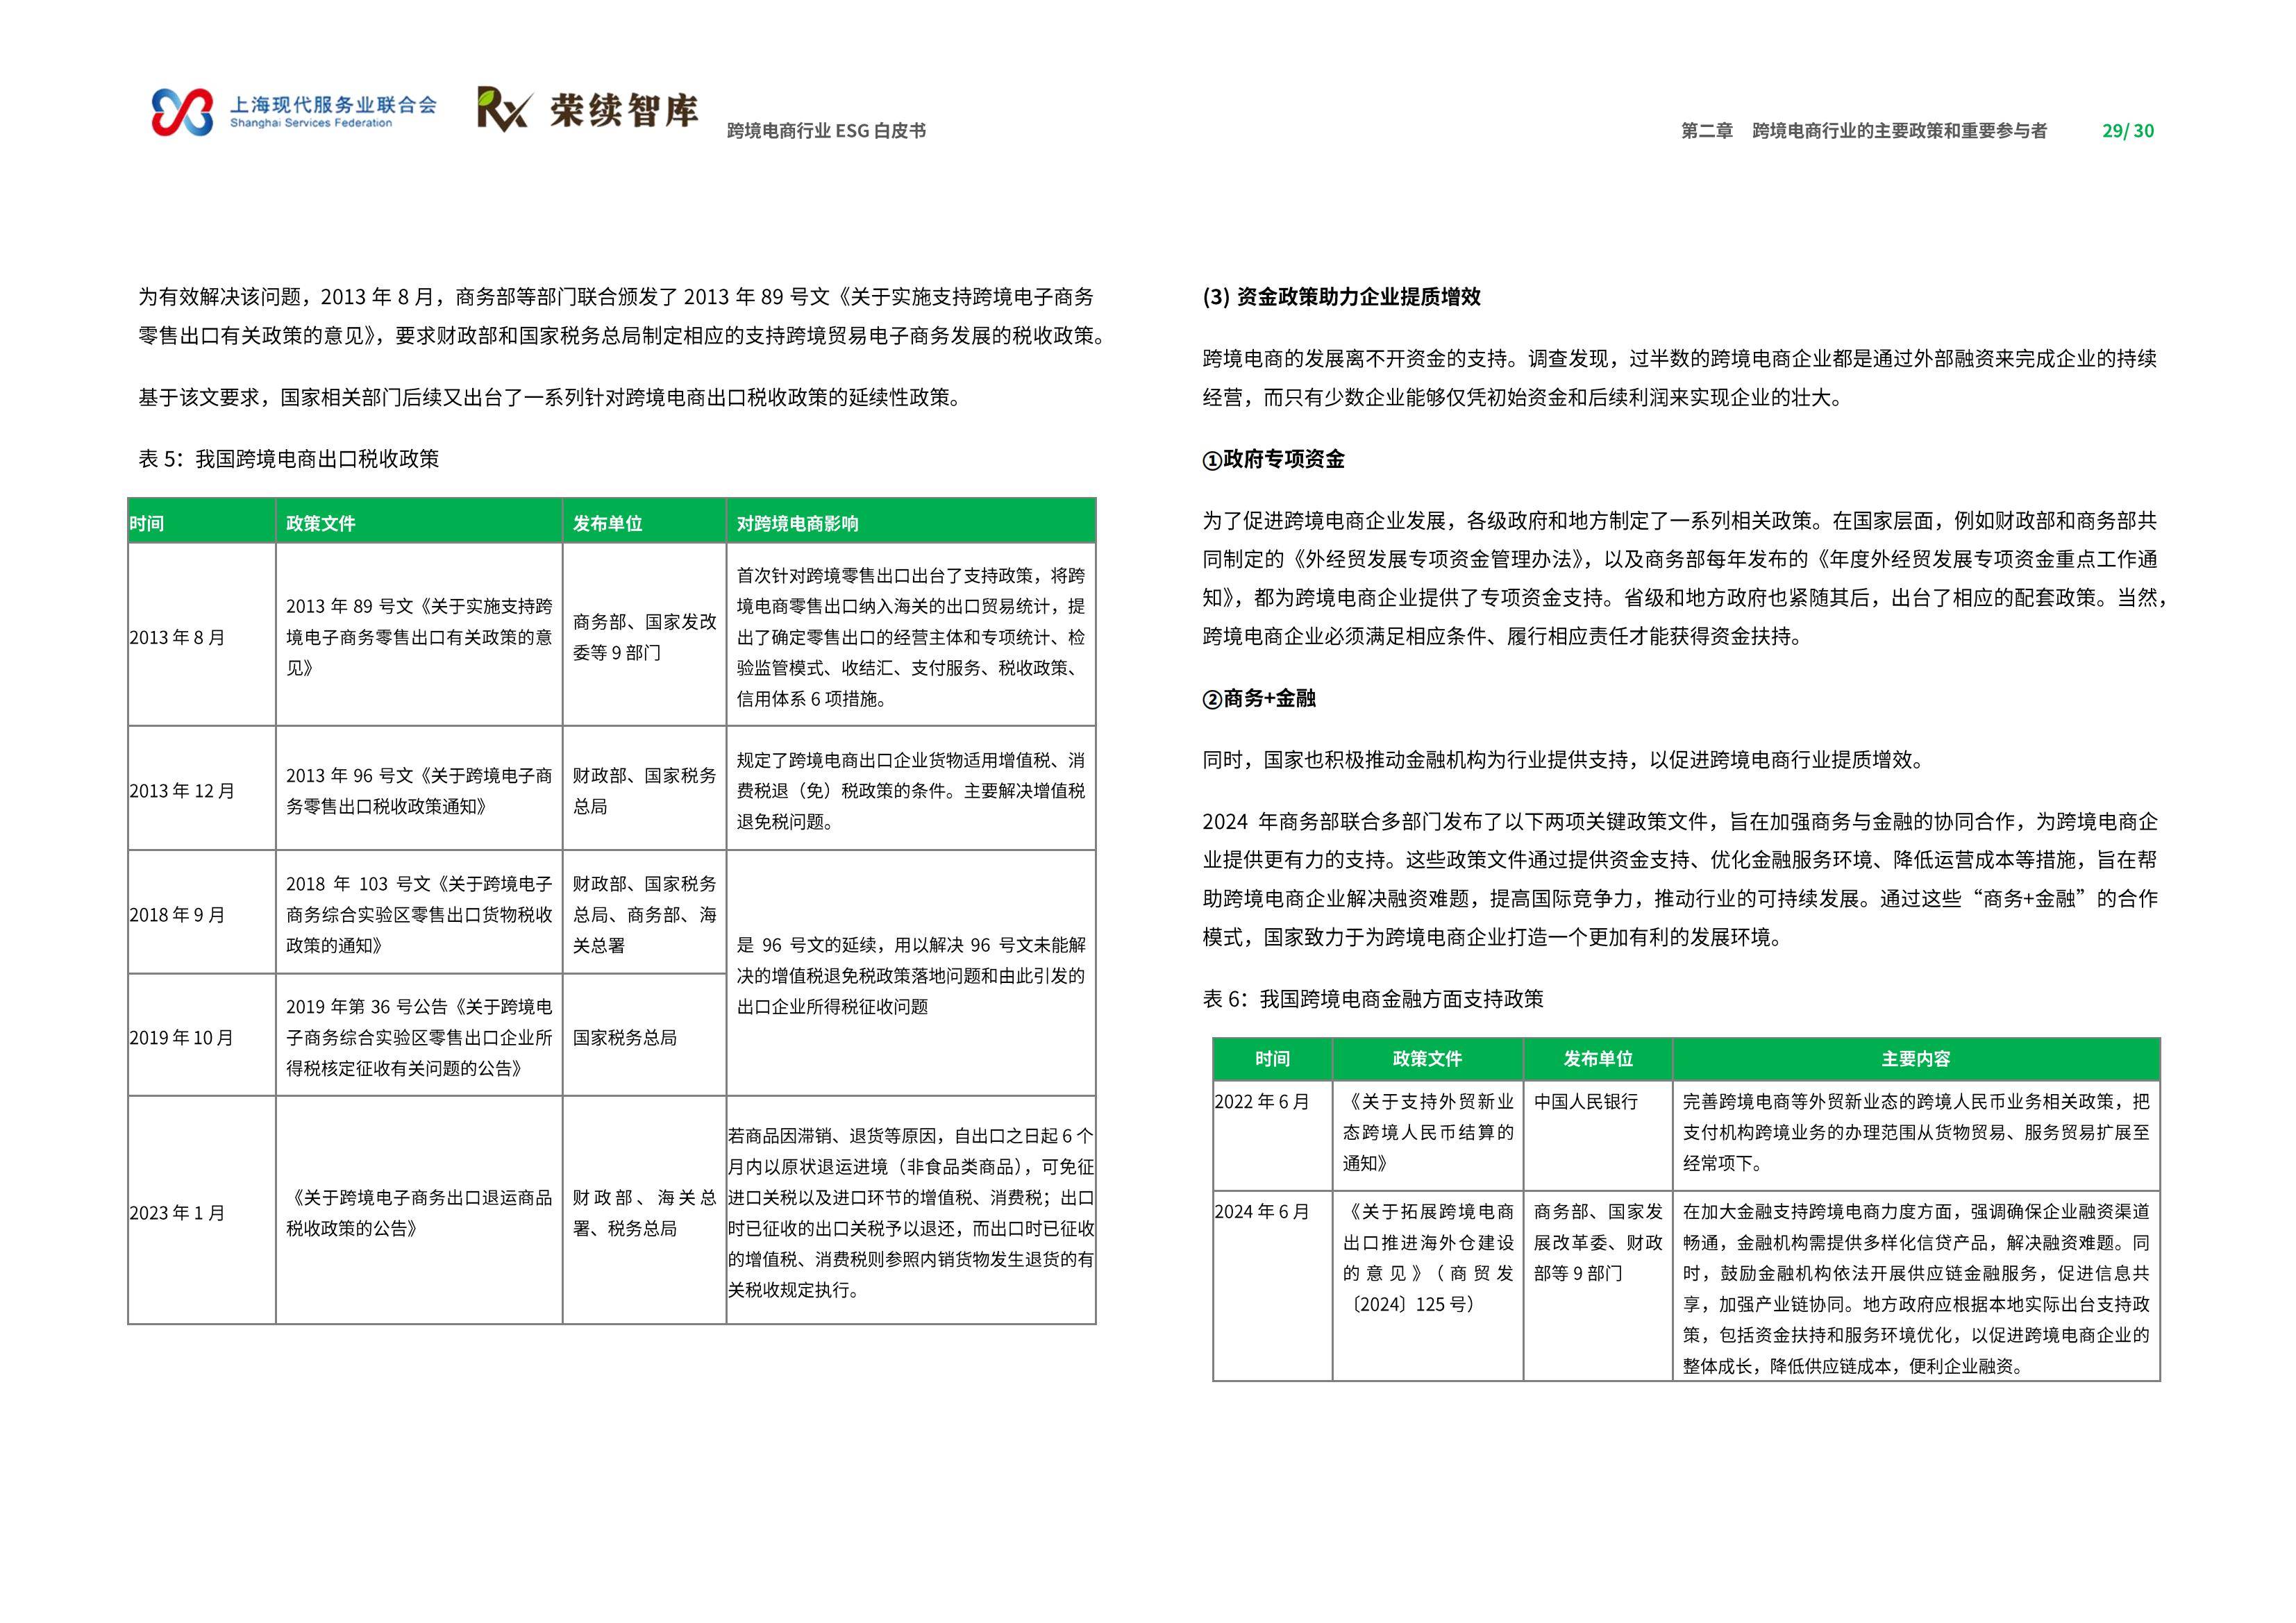Click the 国家税务总局 cell in 2019 row
The width and height of the screenshot is (2296, 1623).
click(x=644, y=1036)
